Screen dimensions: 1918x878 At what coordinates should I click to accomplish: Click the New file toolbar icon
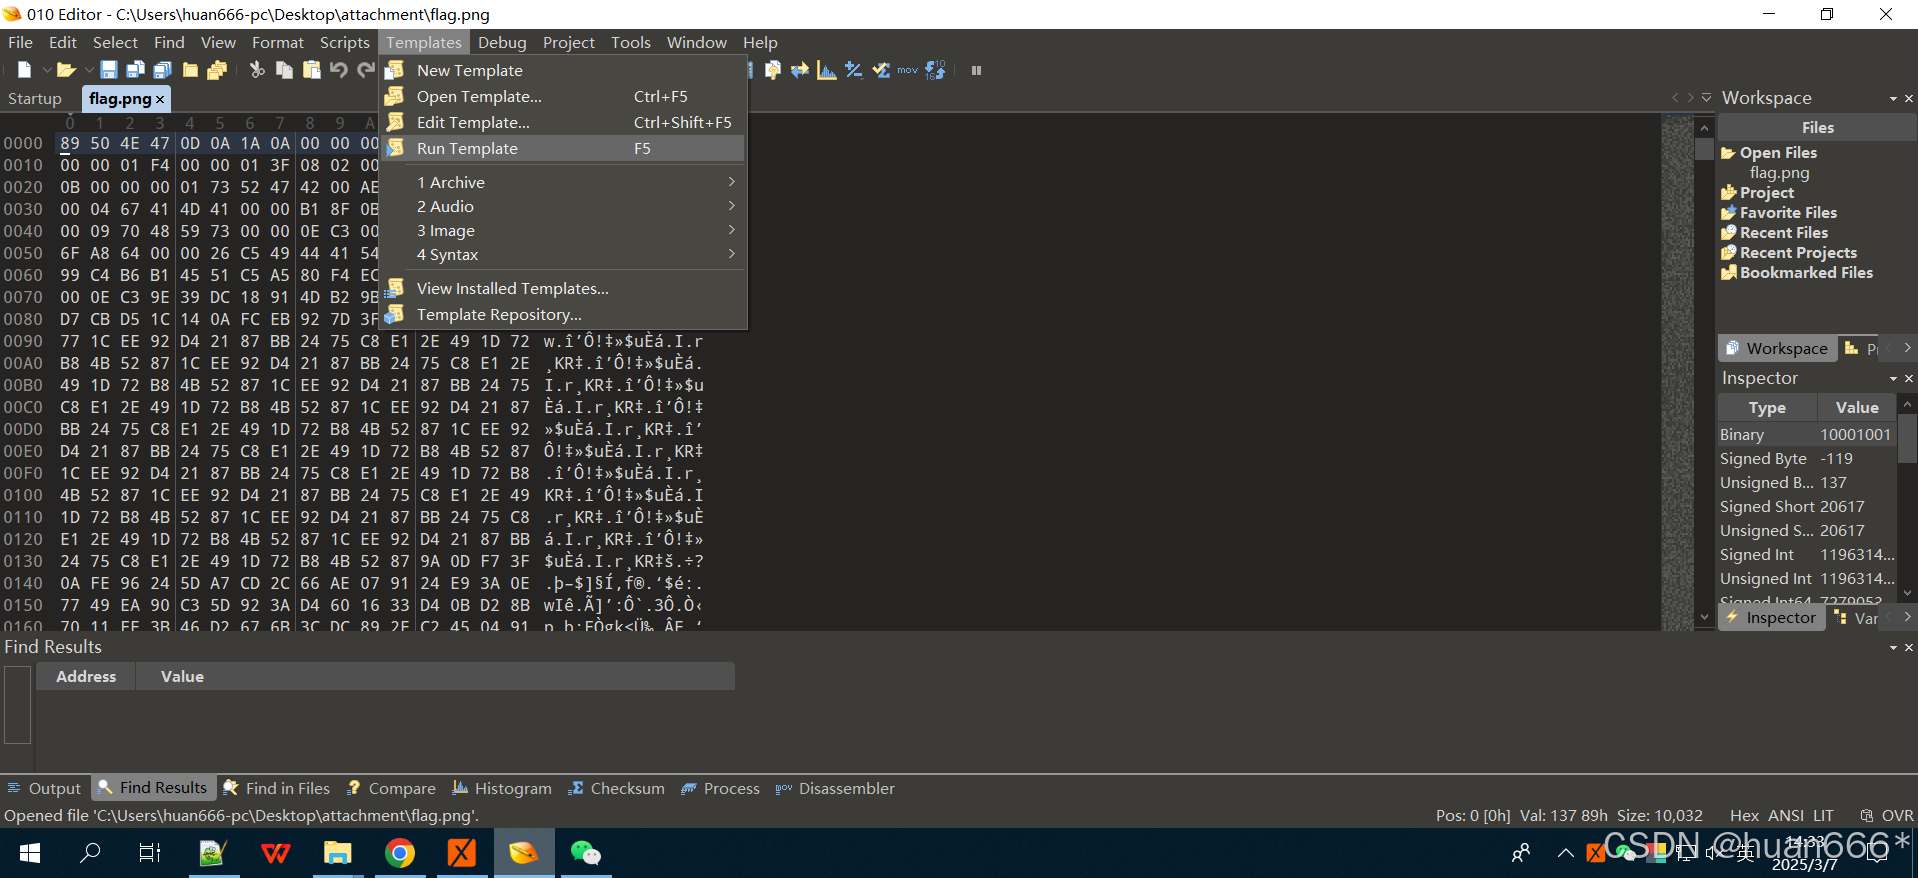click(24, 70)
